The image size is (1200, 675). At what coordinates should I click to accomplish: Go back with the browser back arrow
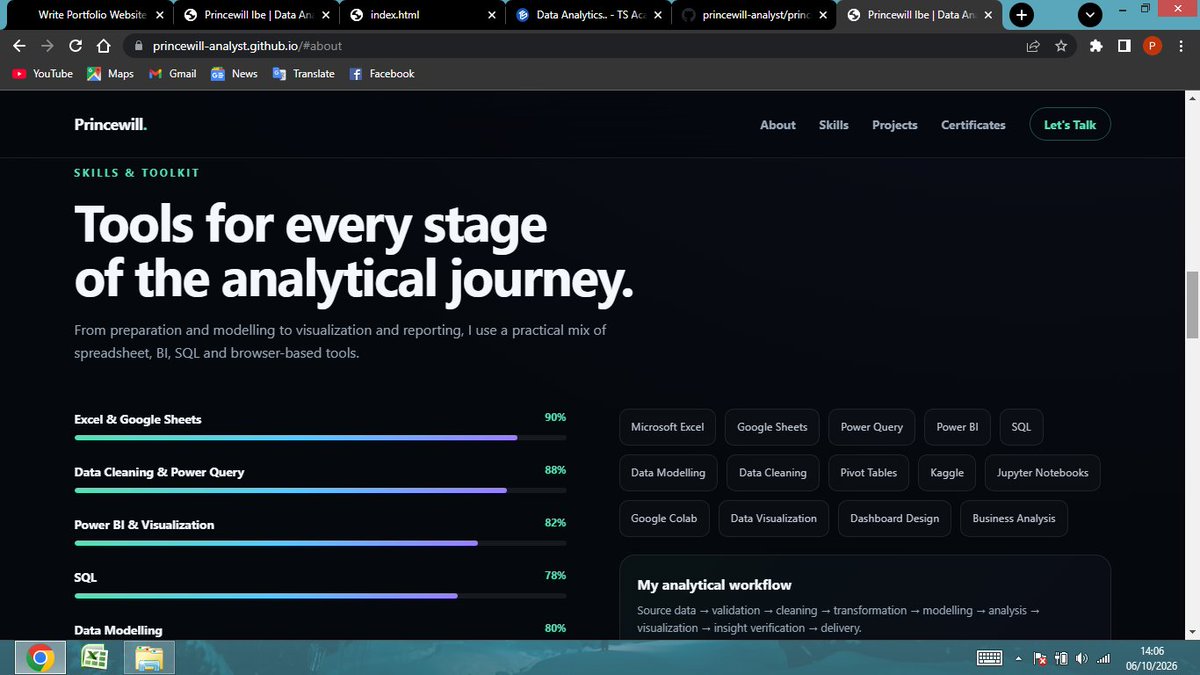click(19, 46)
